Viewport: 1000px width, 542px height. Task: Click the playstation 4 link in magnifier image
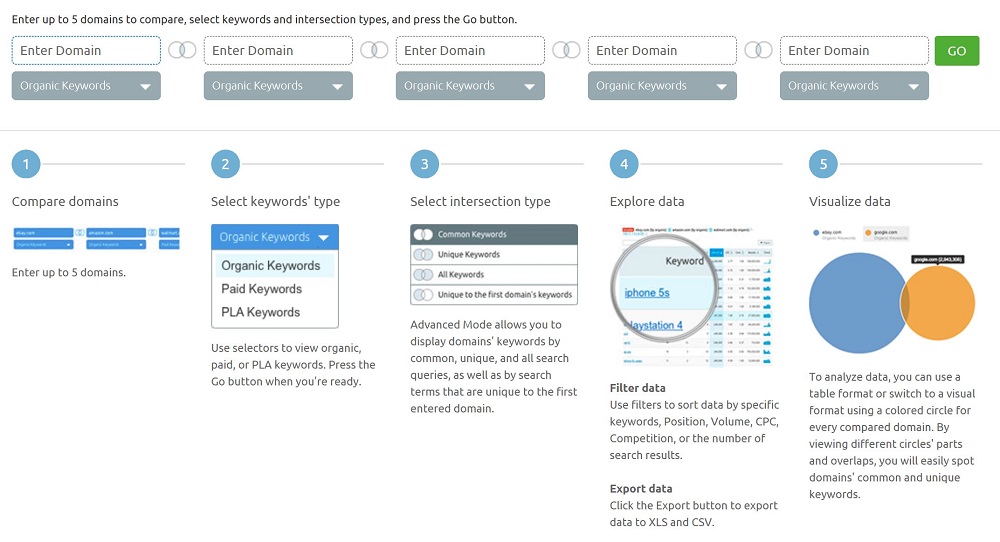656,325
